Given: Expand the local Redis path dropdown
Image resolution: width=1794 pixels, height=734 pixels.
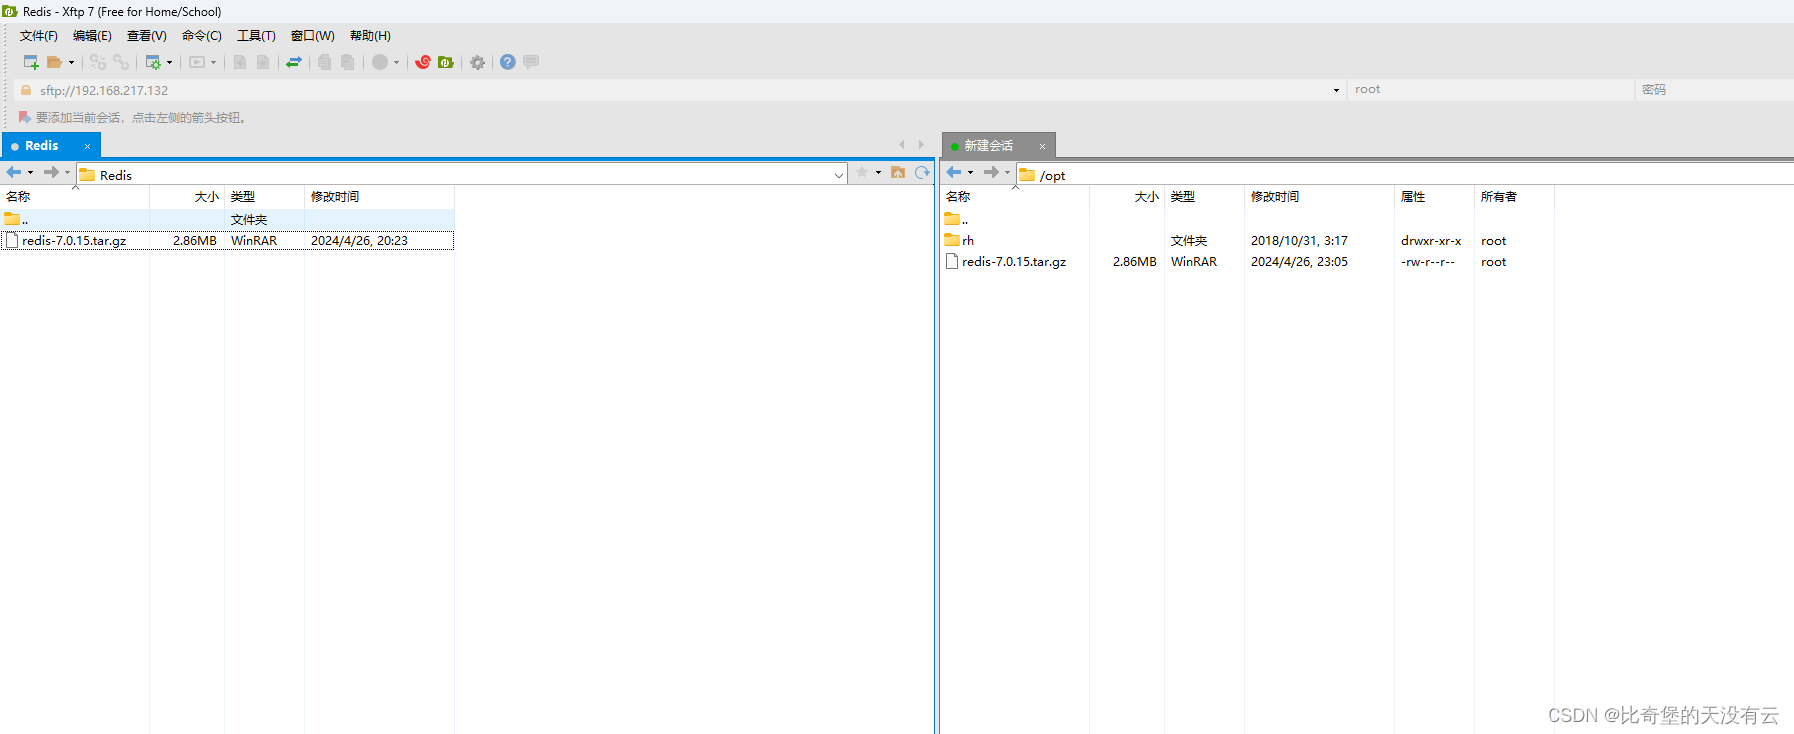Looking at the screenshot, I should click(x=839, y=175).
